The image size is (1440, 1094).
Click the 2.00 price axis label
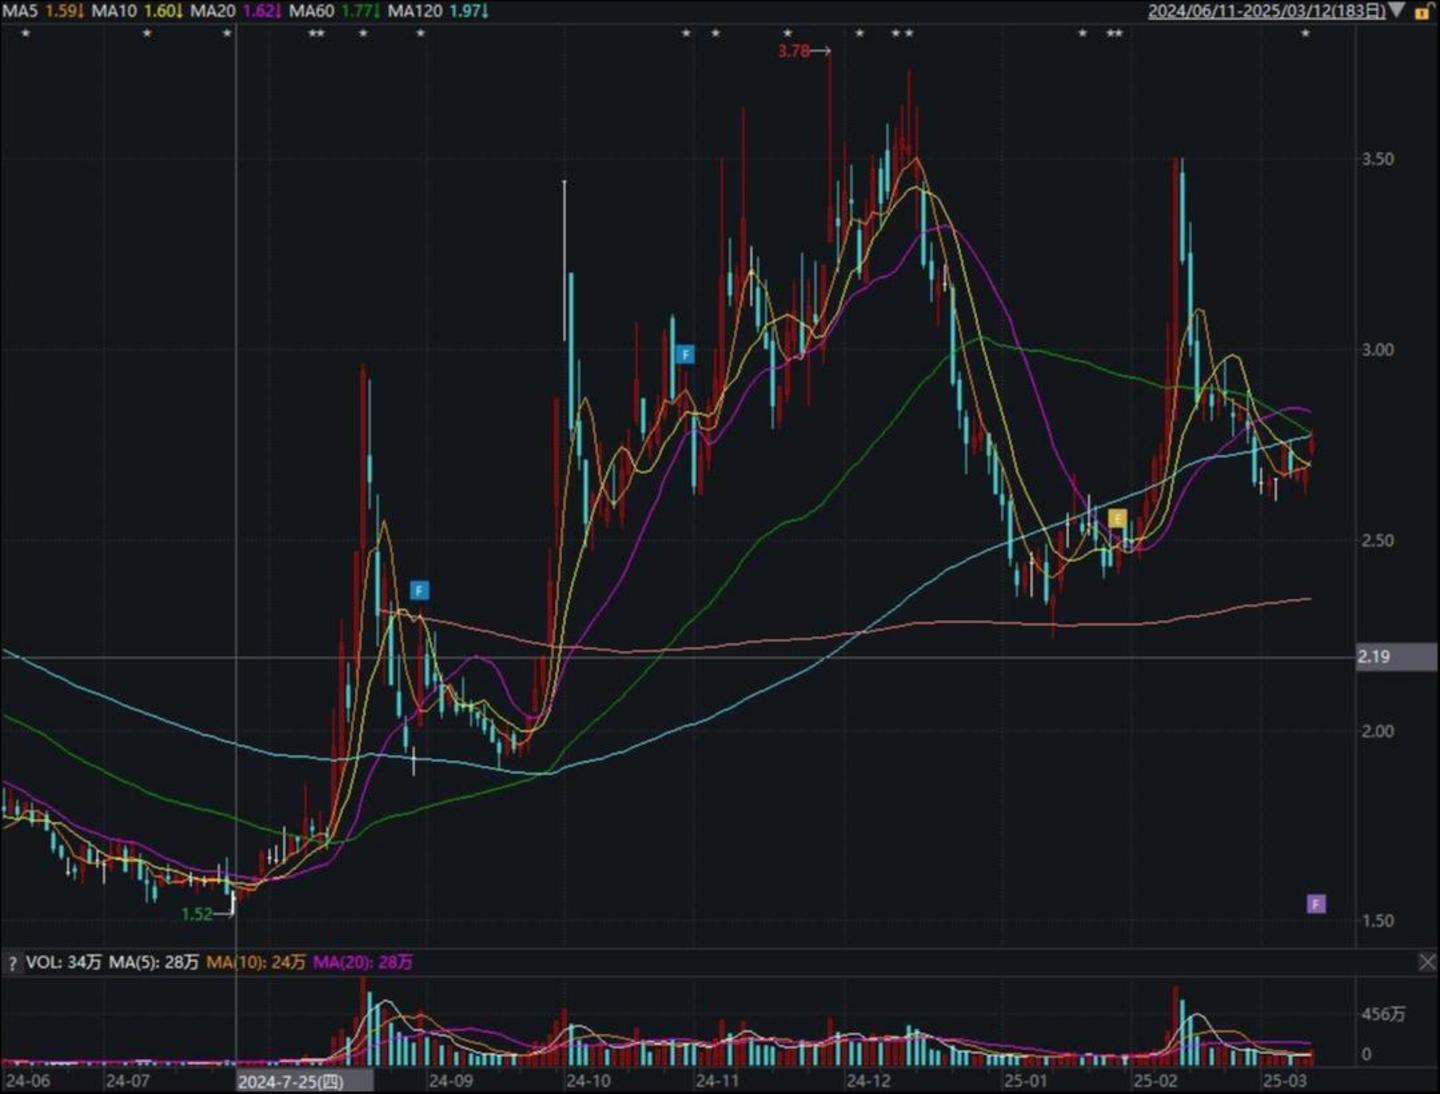(1377, 731)
